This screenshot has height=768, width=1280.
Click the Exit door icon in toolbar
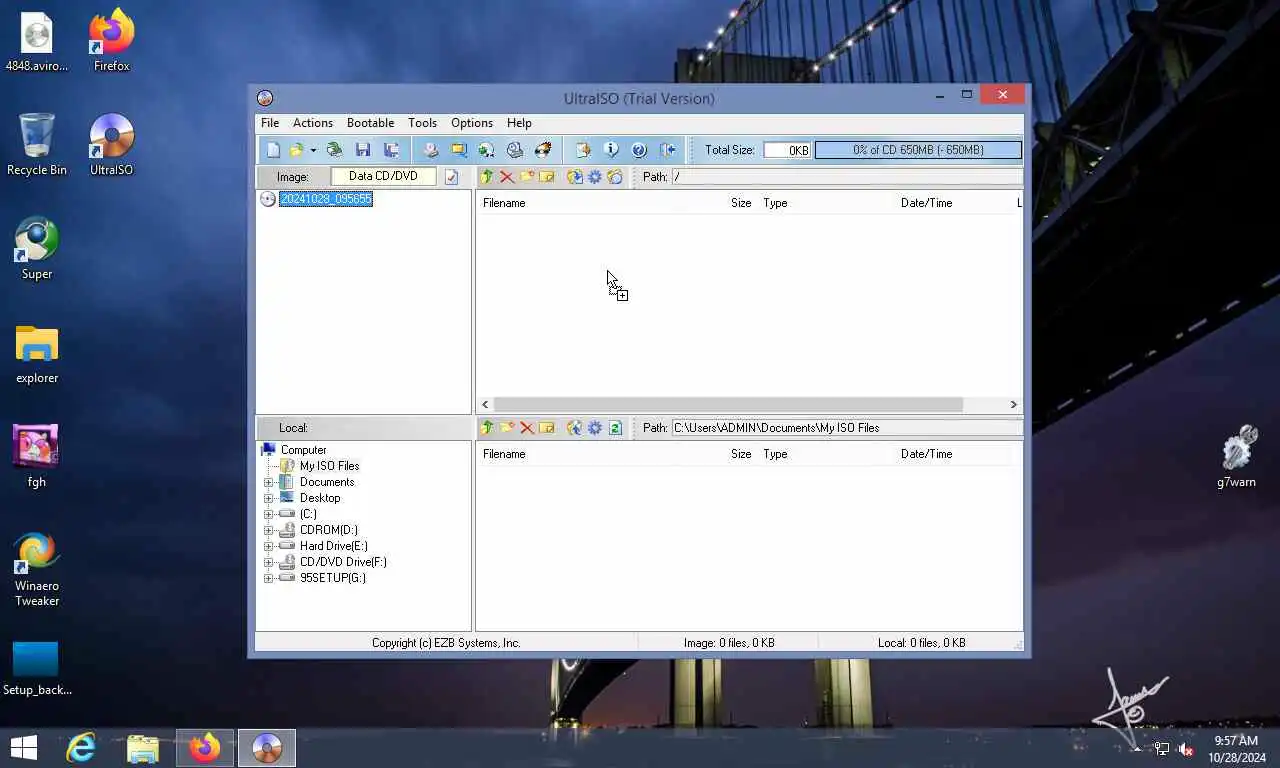pos(667,150)
